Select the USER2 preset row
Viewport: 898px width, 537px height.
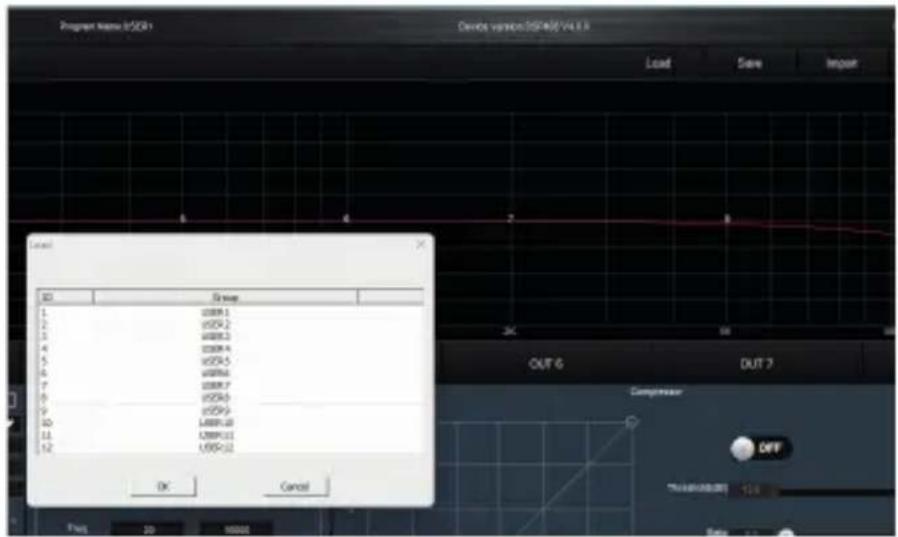pos(231,325)
